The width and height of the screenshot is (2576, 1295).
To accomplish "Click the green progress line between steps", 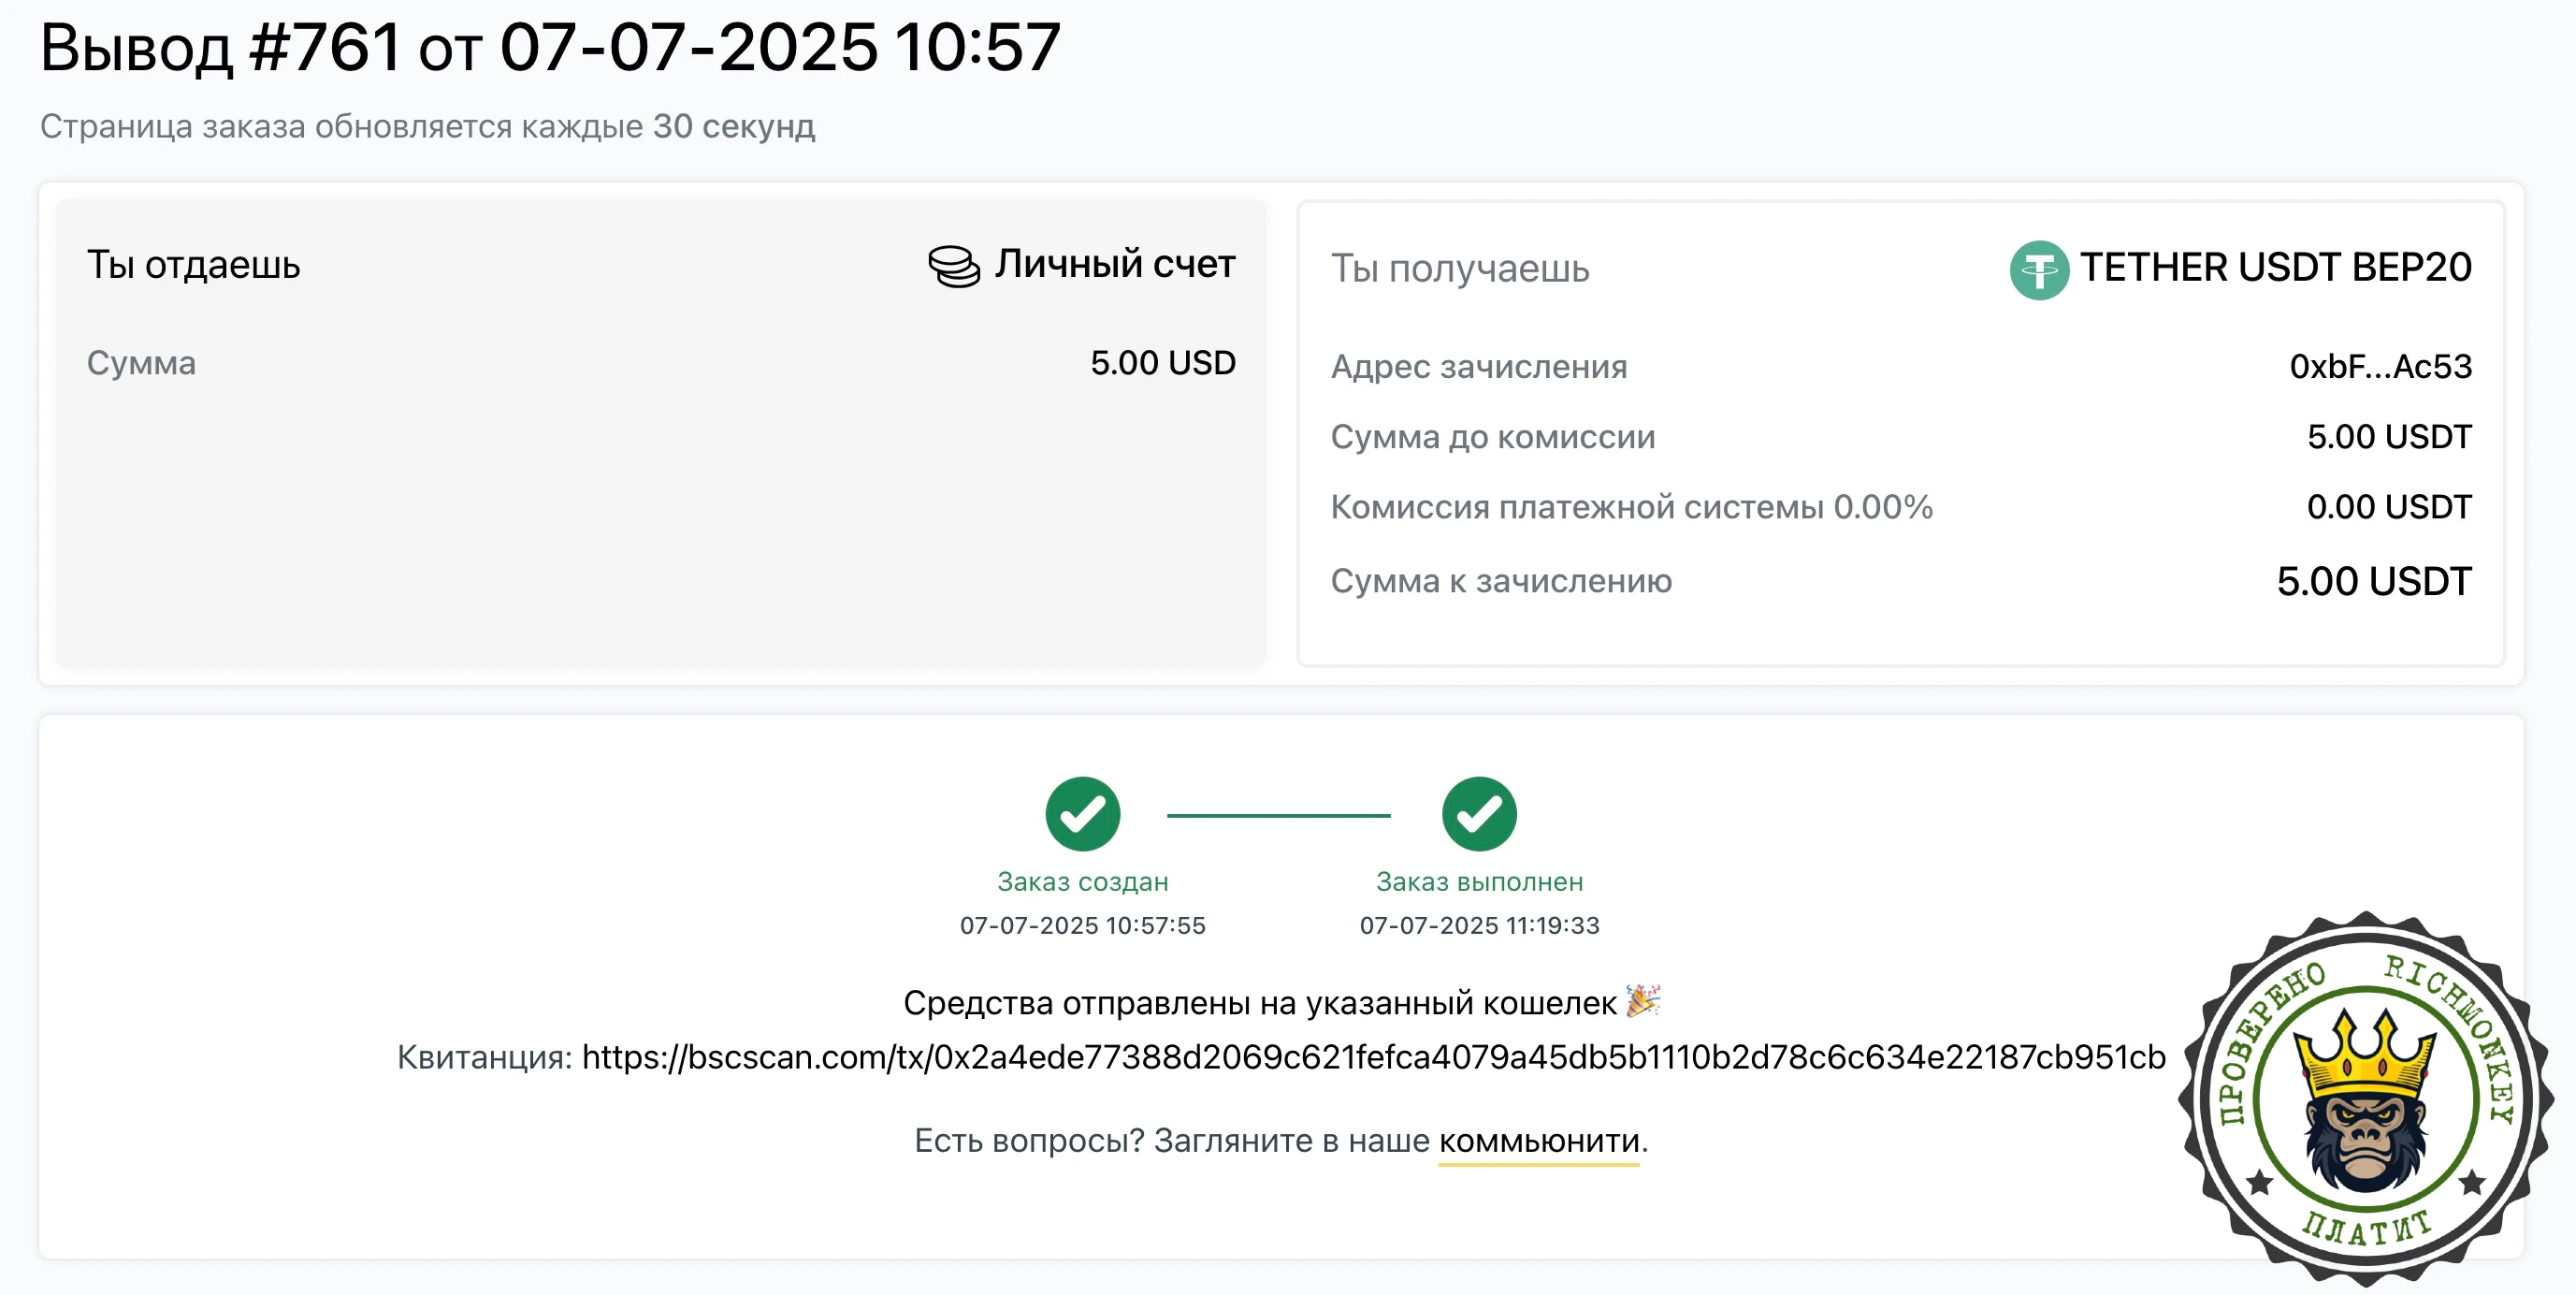I will coord(1278,815).
